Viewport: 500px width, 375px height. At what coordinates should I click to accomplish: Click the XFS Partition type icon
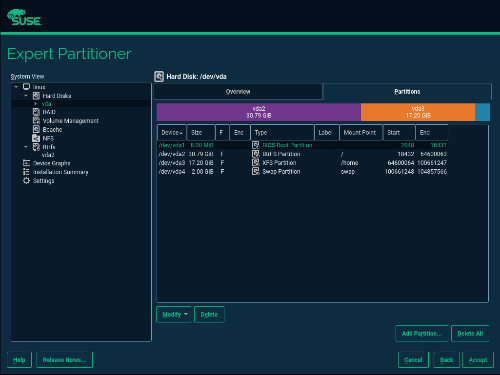[x=256, y=162]
